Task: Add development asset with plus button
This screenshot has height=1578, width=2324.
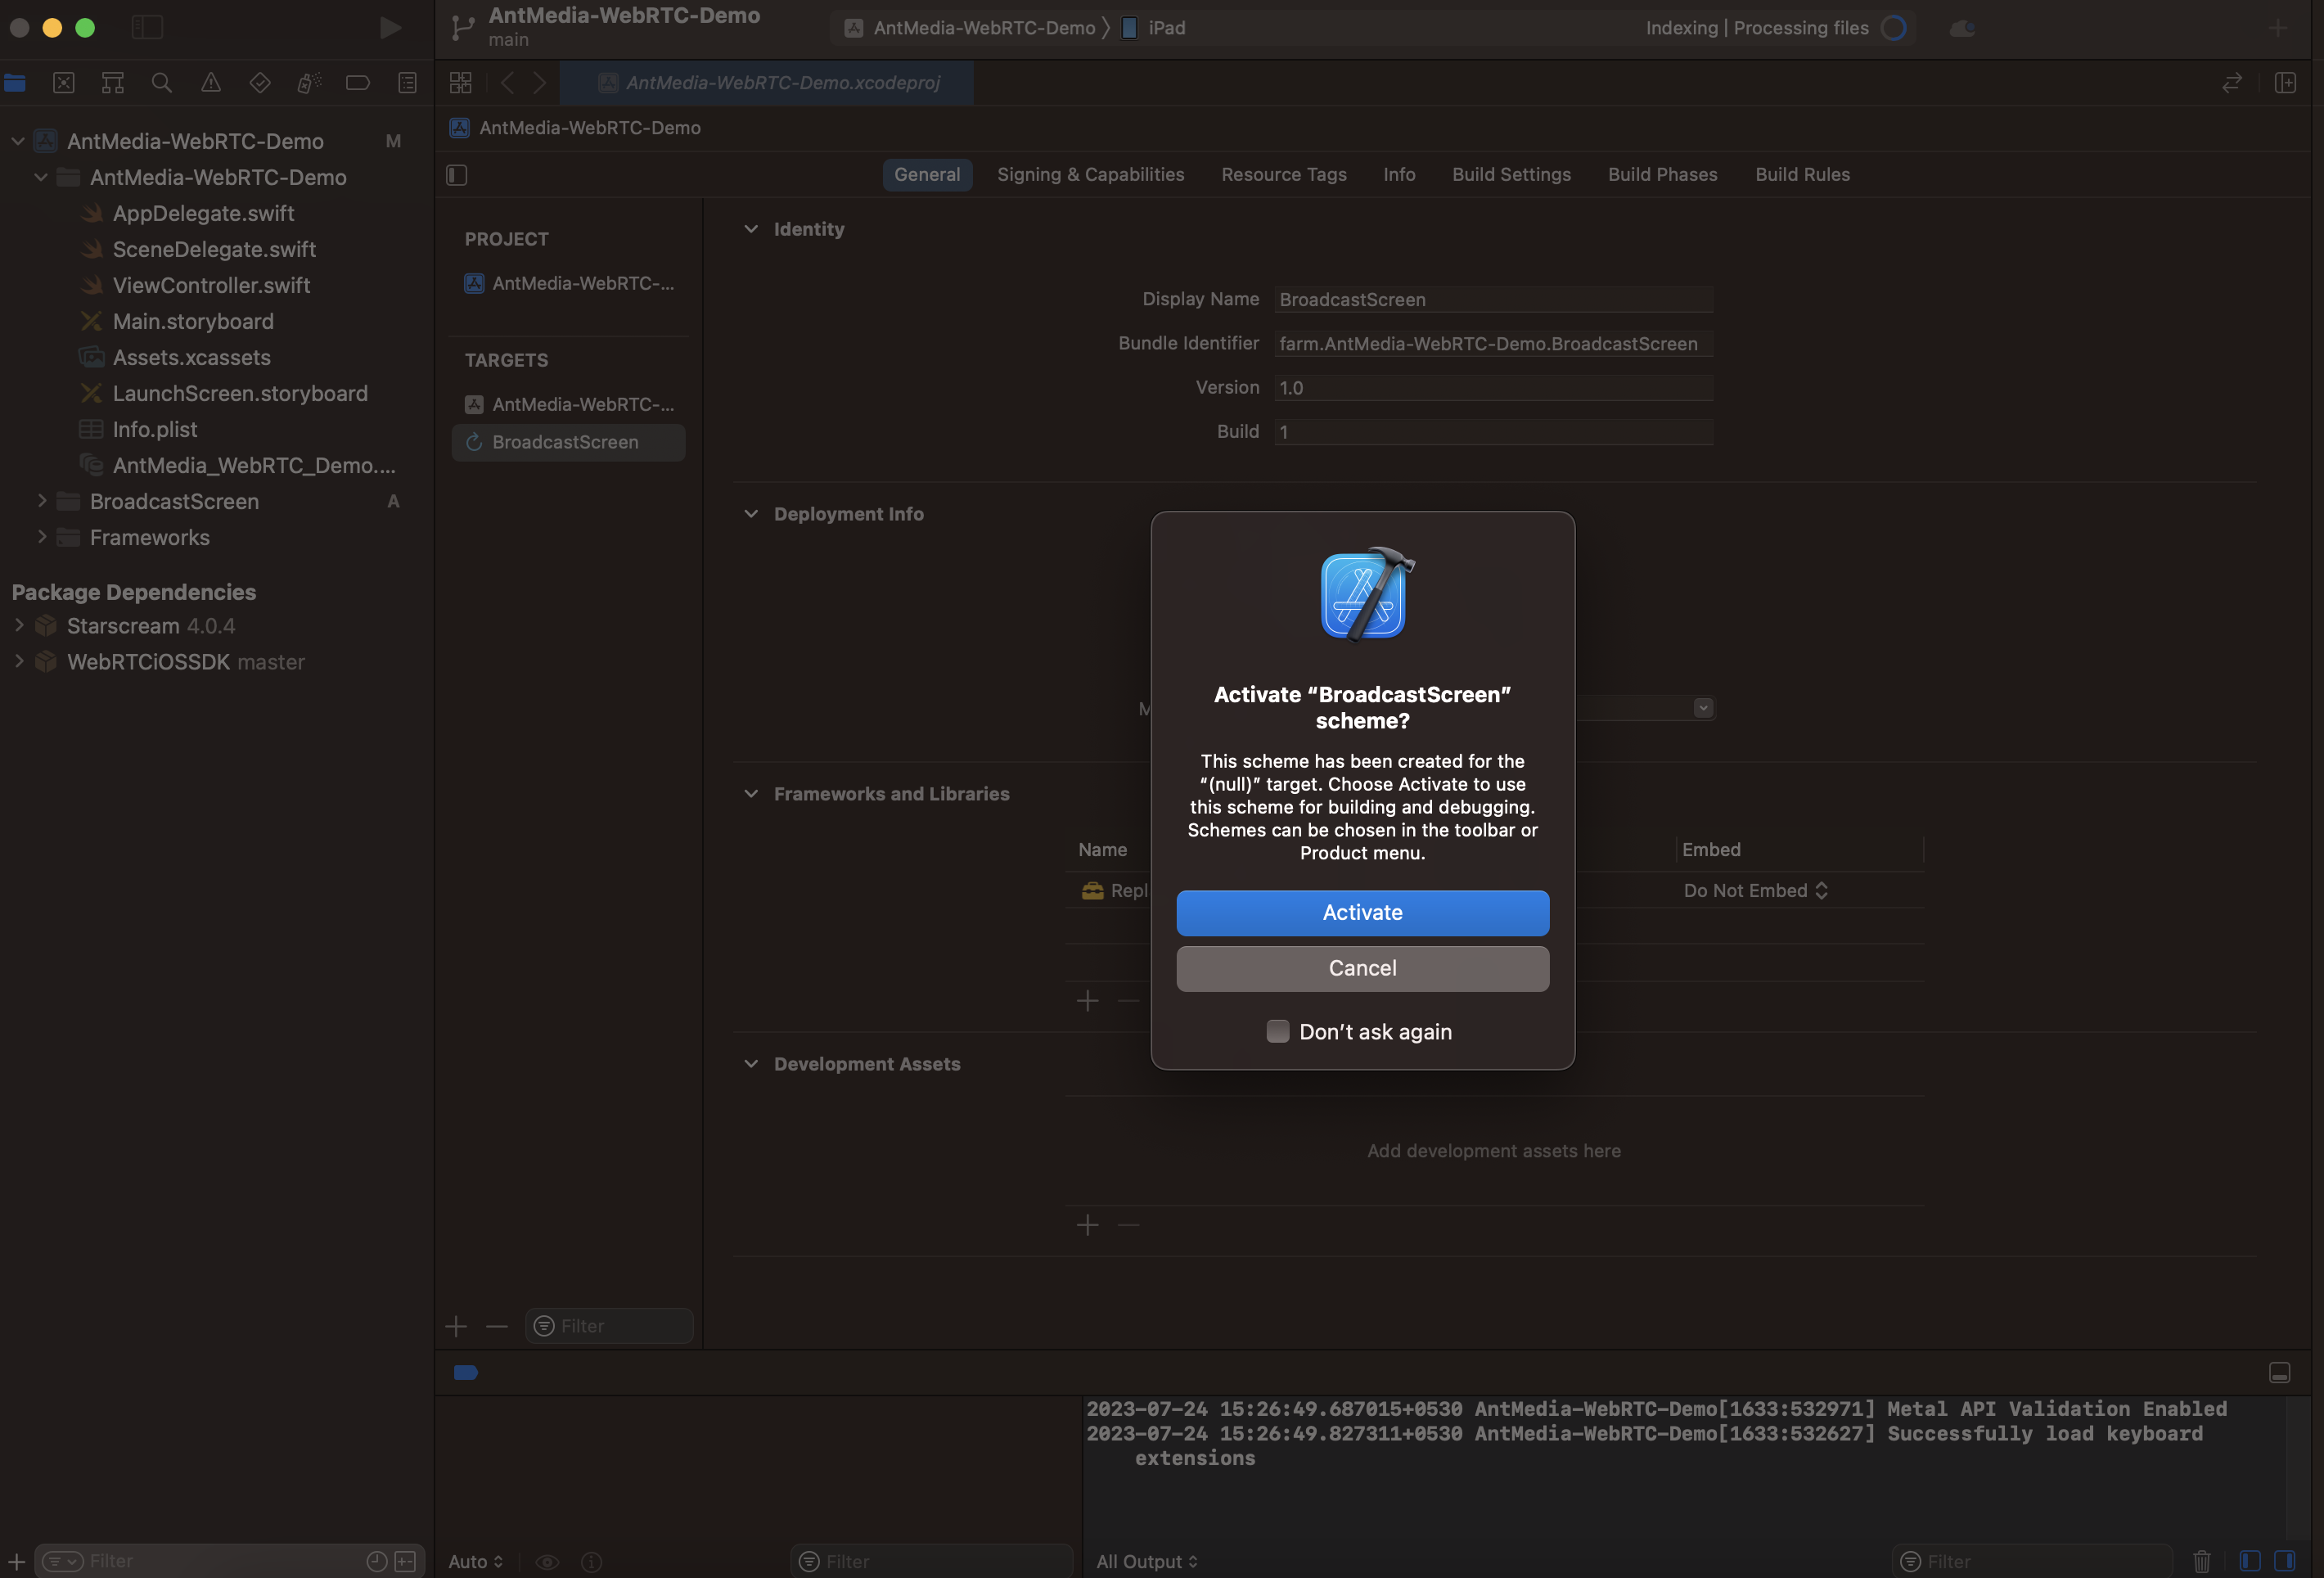Action: coord(1088,1225)
